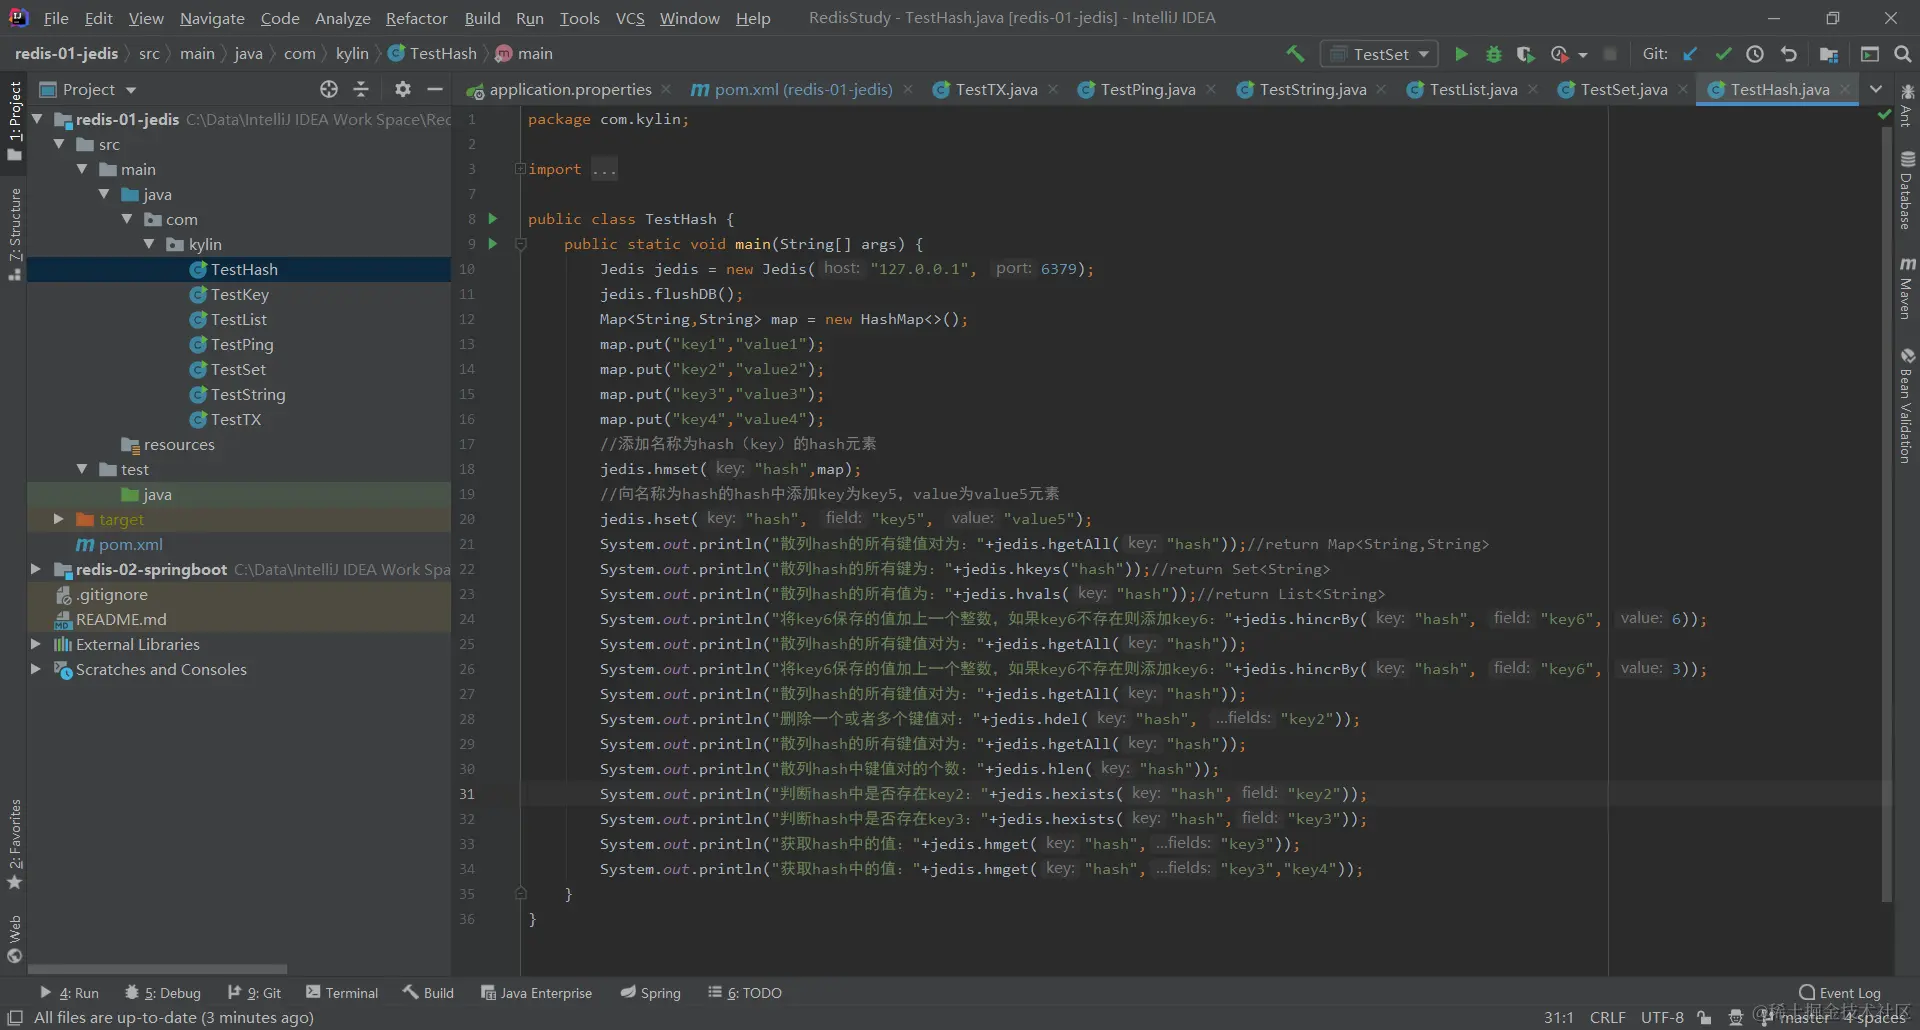This screenshot has height=1030, width=1920.
Task: Click the run gutter icon beside class TestHash
Action: [x=492, y=218]
